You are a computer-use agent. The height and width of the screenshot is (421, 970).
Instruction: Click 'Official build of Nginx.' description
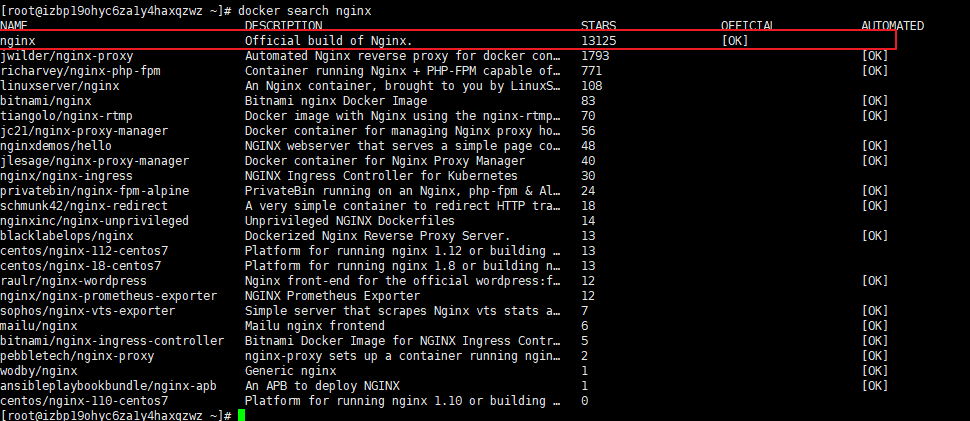click(328, 41)
